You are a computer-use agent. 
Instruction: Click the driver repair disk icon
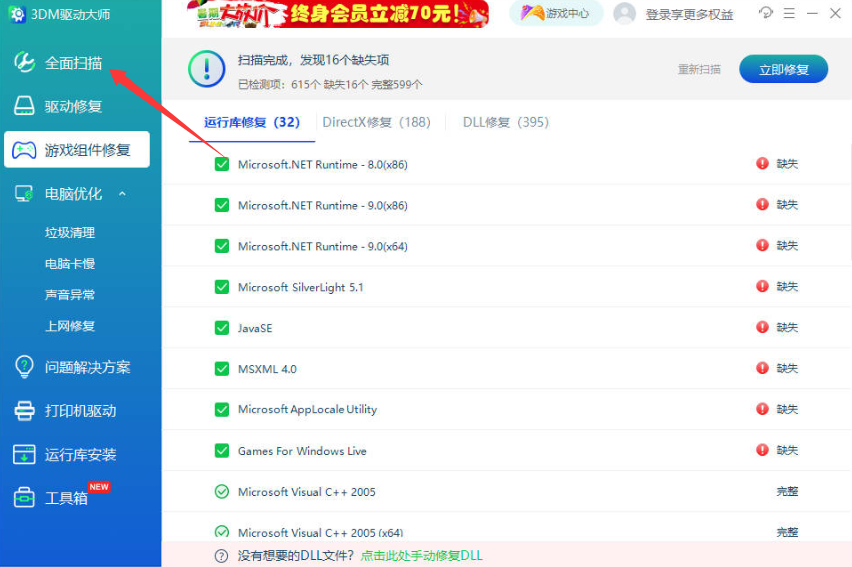tap(24, 106)
